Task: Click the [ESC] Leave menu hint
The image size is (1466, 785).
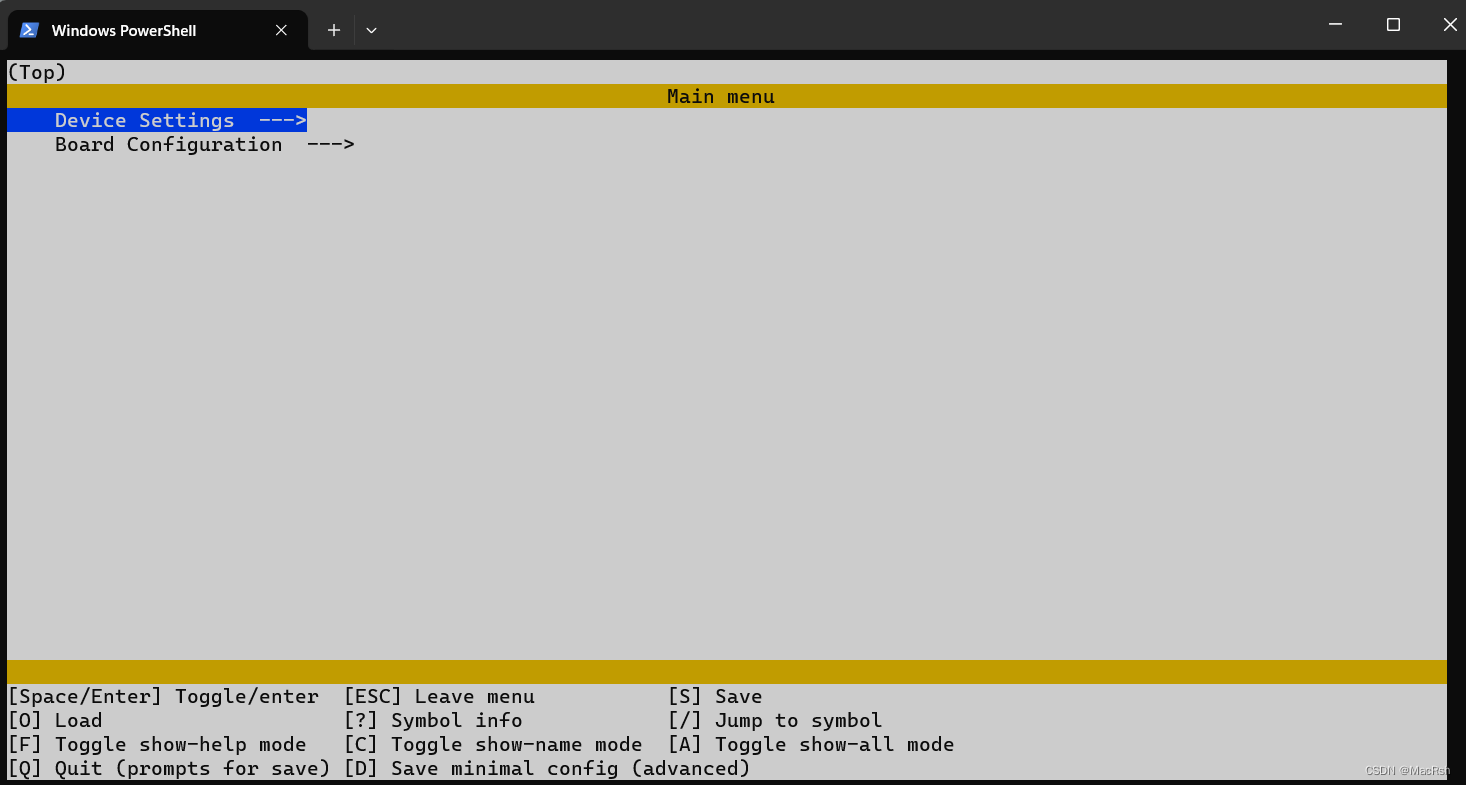Action: pos(439,696)
